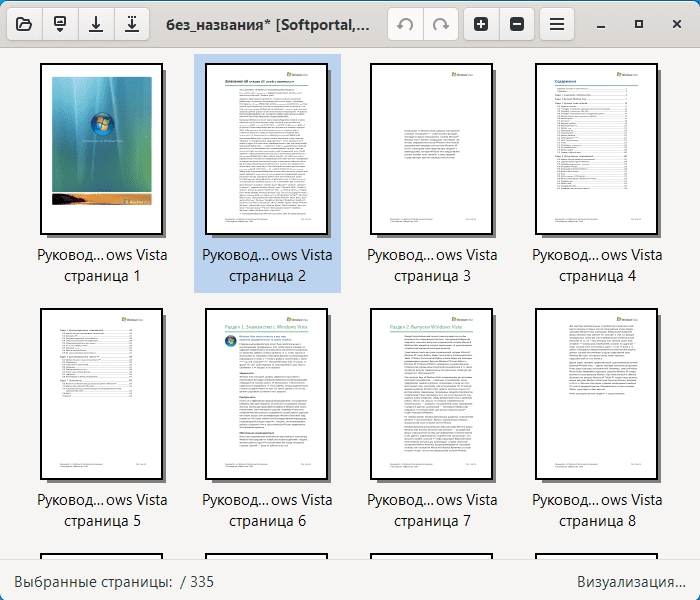Select the page 5 thumbnail
Image resolution: width=700 pixels, height=600 pixels.
101,394
